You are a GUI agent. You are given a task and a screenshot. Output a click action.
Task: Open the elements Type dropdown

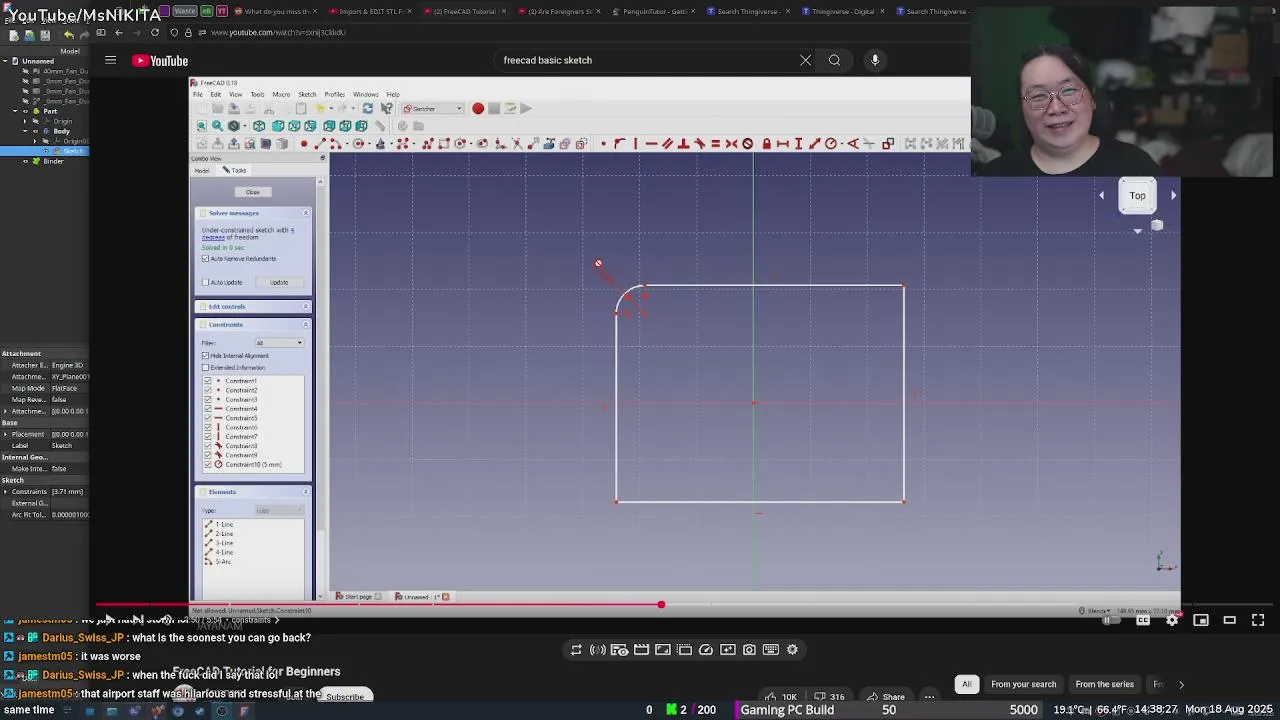coord(279,511)
